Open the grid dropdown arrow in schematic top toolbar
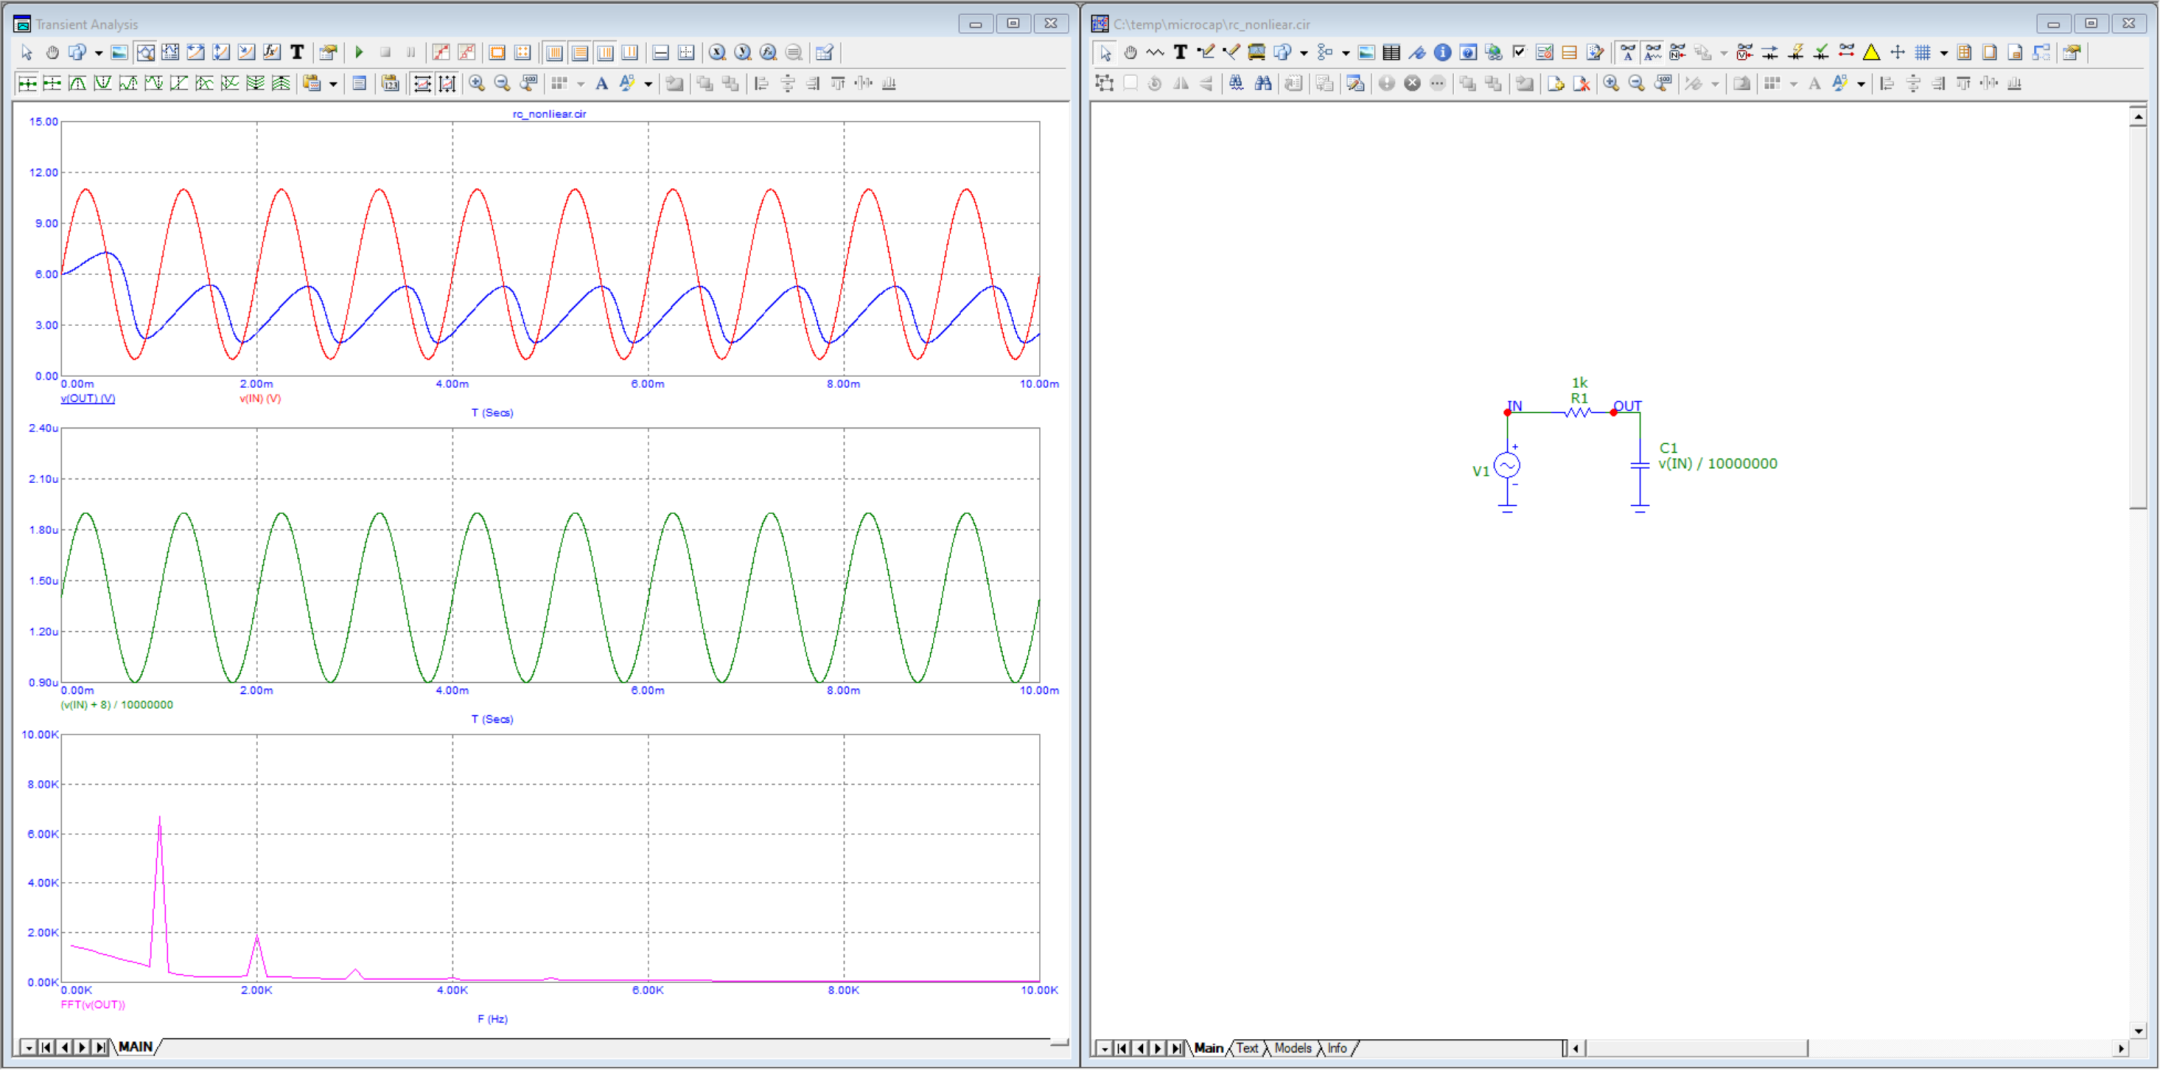This screenshot has height=1070, width=2160. tap(1944, 53)
